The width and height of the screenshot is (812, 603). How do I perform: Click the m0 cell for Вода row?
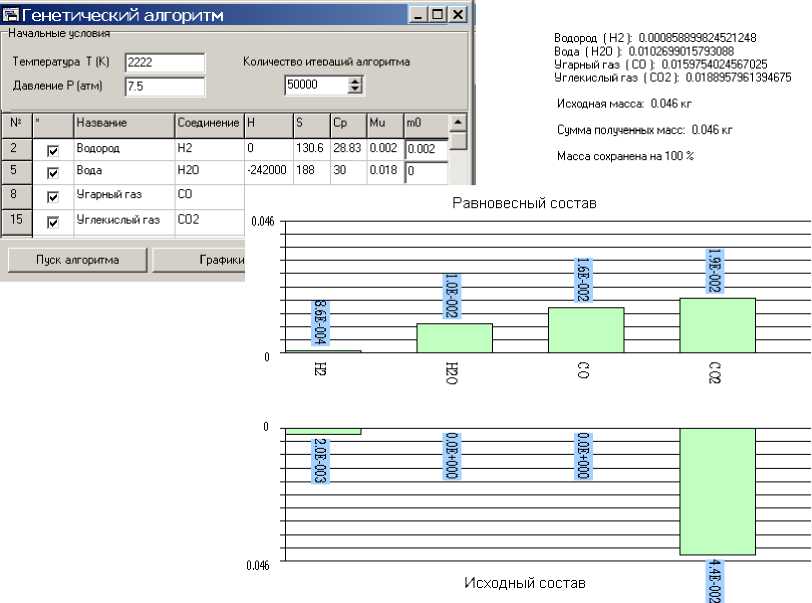coord(426,171)
